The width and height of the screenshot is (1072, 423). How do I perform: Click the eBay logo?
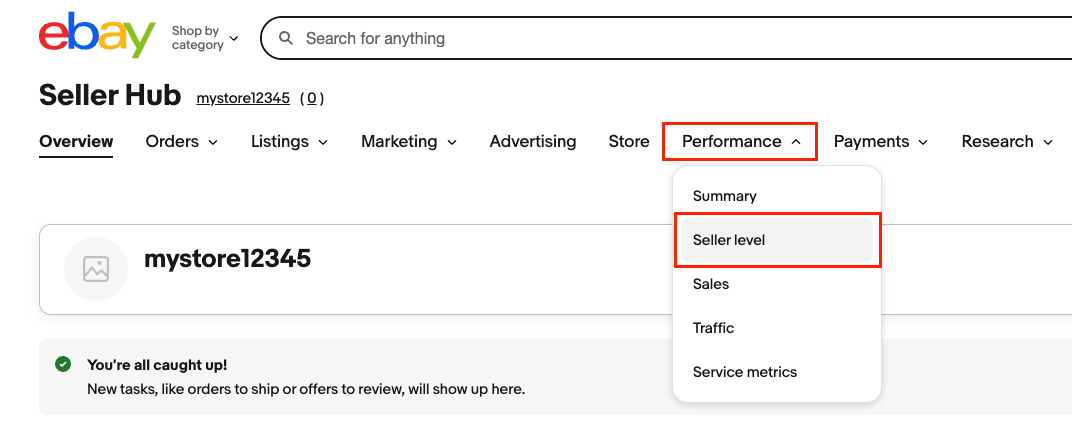click(x=97, y=37)
